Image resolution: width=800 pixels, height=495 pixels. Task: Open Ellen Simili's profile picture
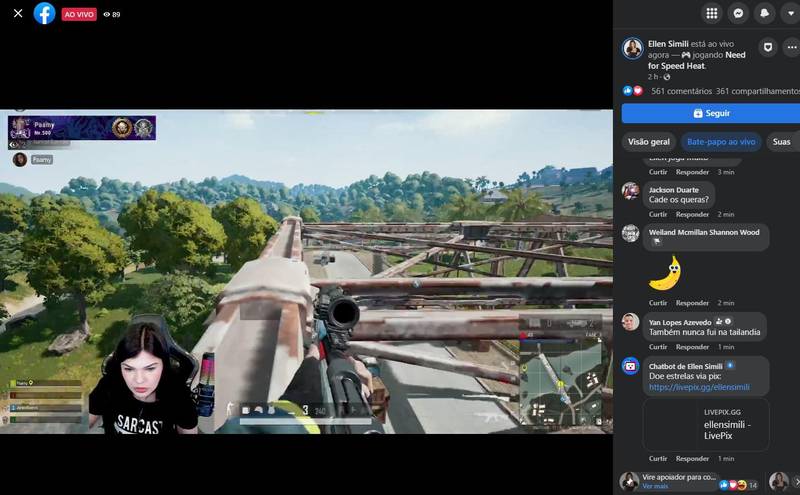pos(633,48)
